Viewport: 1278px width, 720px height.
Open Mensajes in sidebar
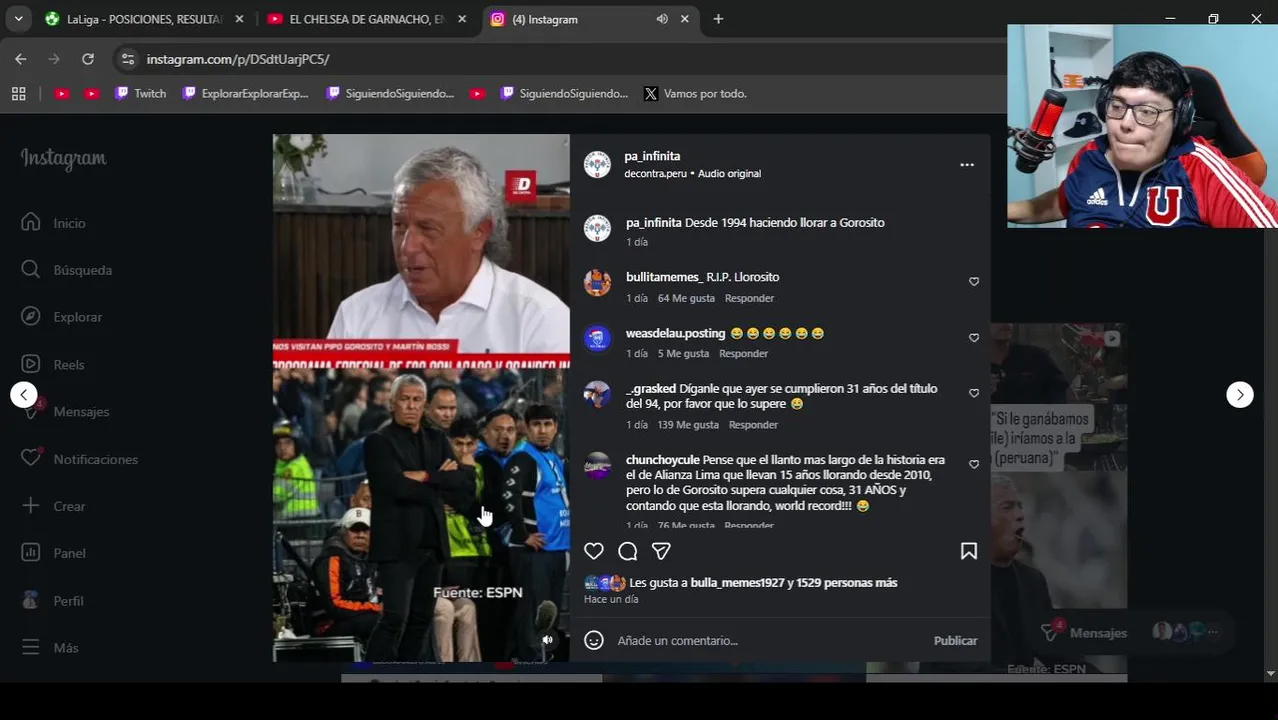[x=65, y=411]
